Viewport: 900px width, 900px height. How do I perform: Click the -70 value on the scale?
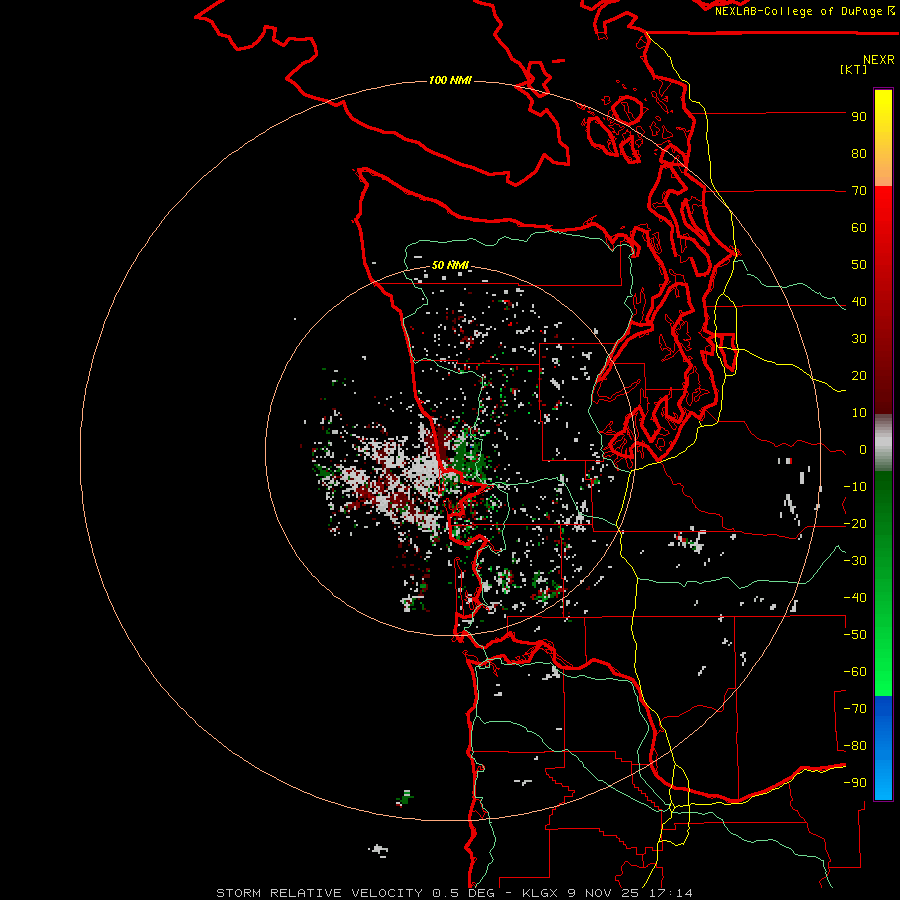coord(855,709)
